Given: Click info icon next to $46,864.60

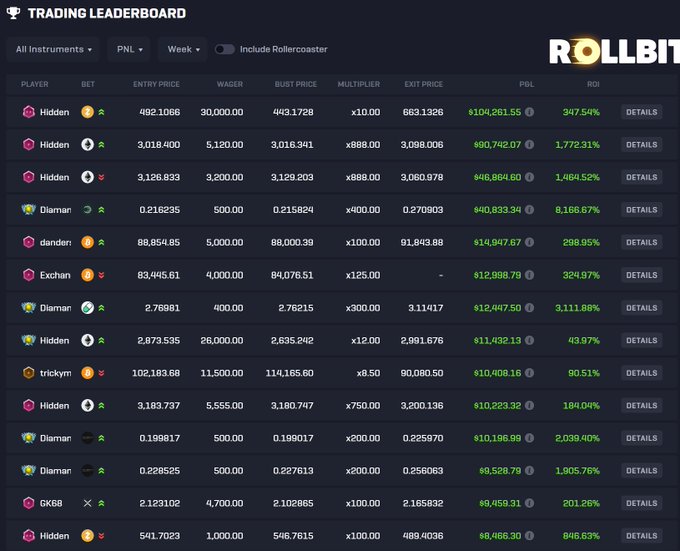Looking at the screenshot, I should pos(530,177).
